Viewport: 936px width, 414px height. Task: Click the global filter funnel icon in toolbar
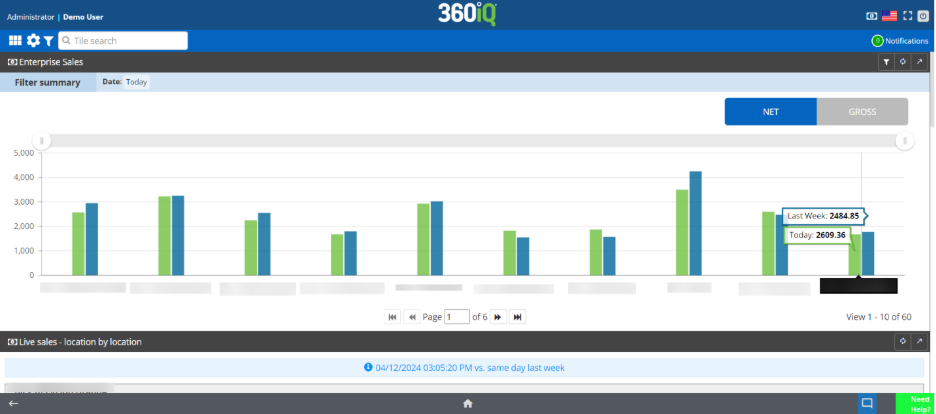48,41
